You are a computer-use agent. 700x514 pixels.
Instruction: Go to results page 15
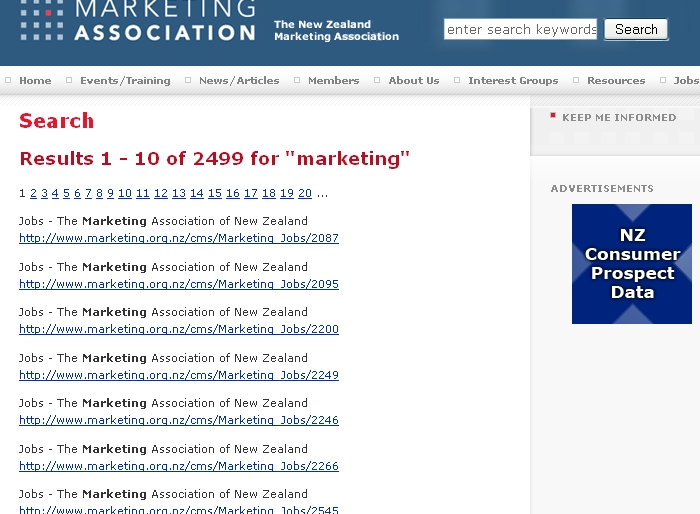215,193
